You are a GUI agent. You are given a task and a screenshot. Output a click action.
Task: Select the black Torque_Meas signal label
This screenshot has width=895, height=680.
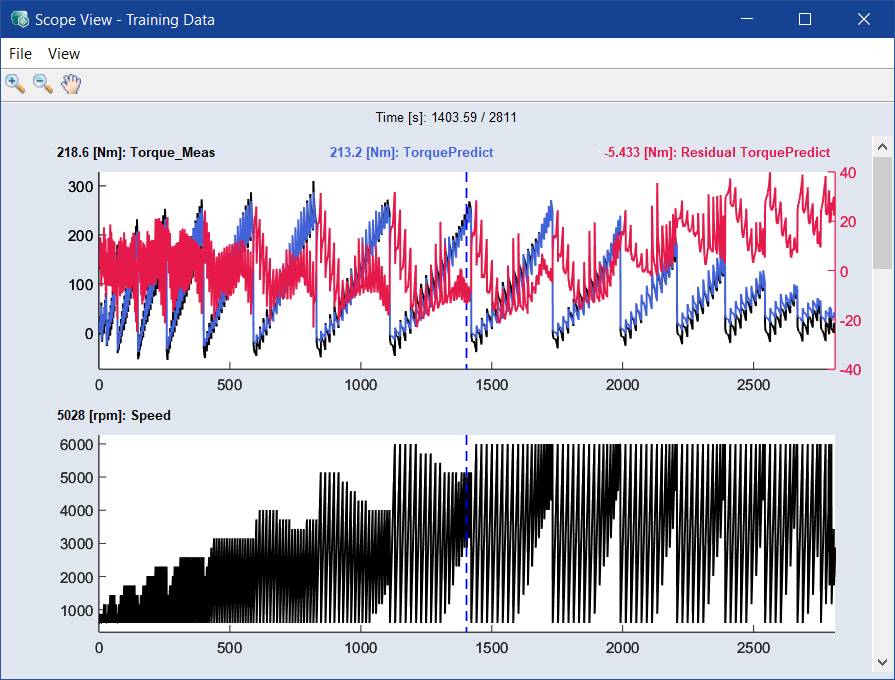(136, 153)
